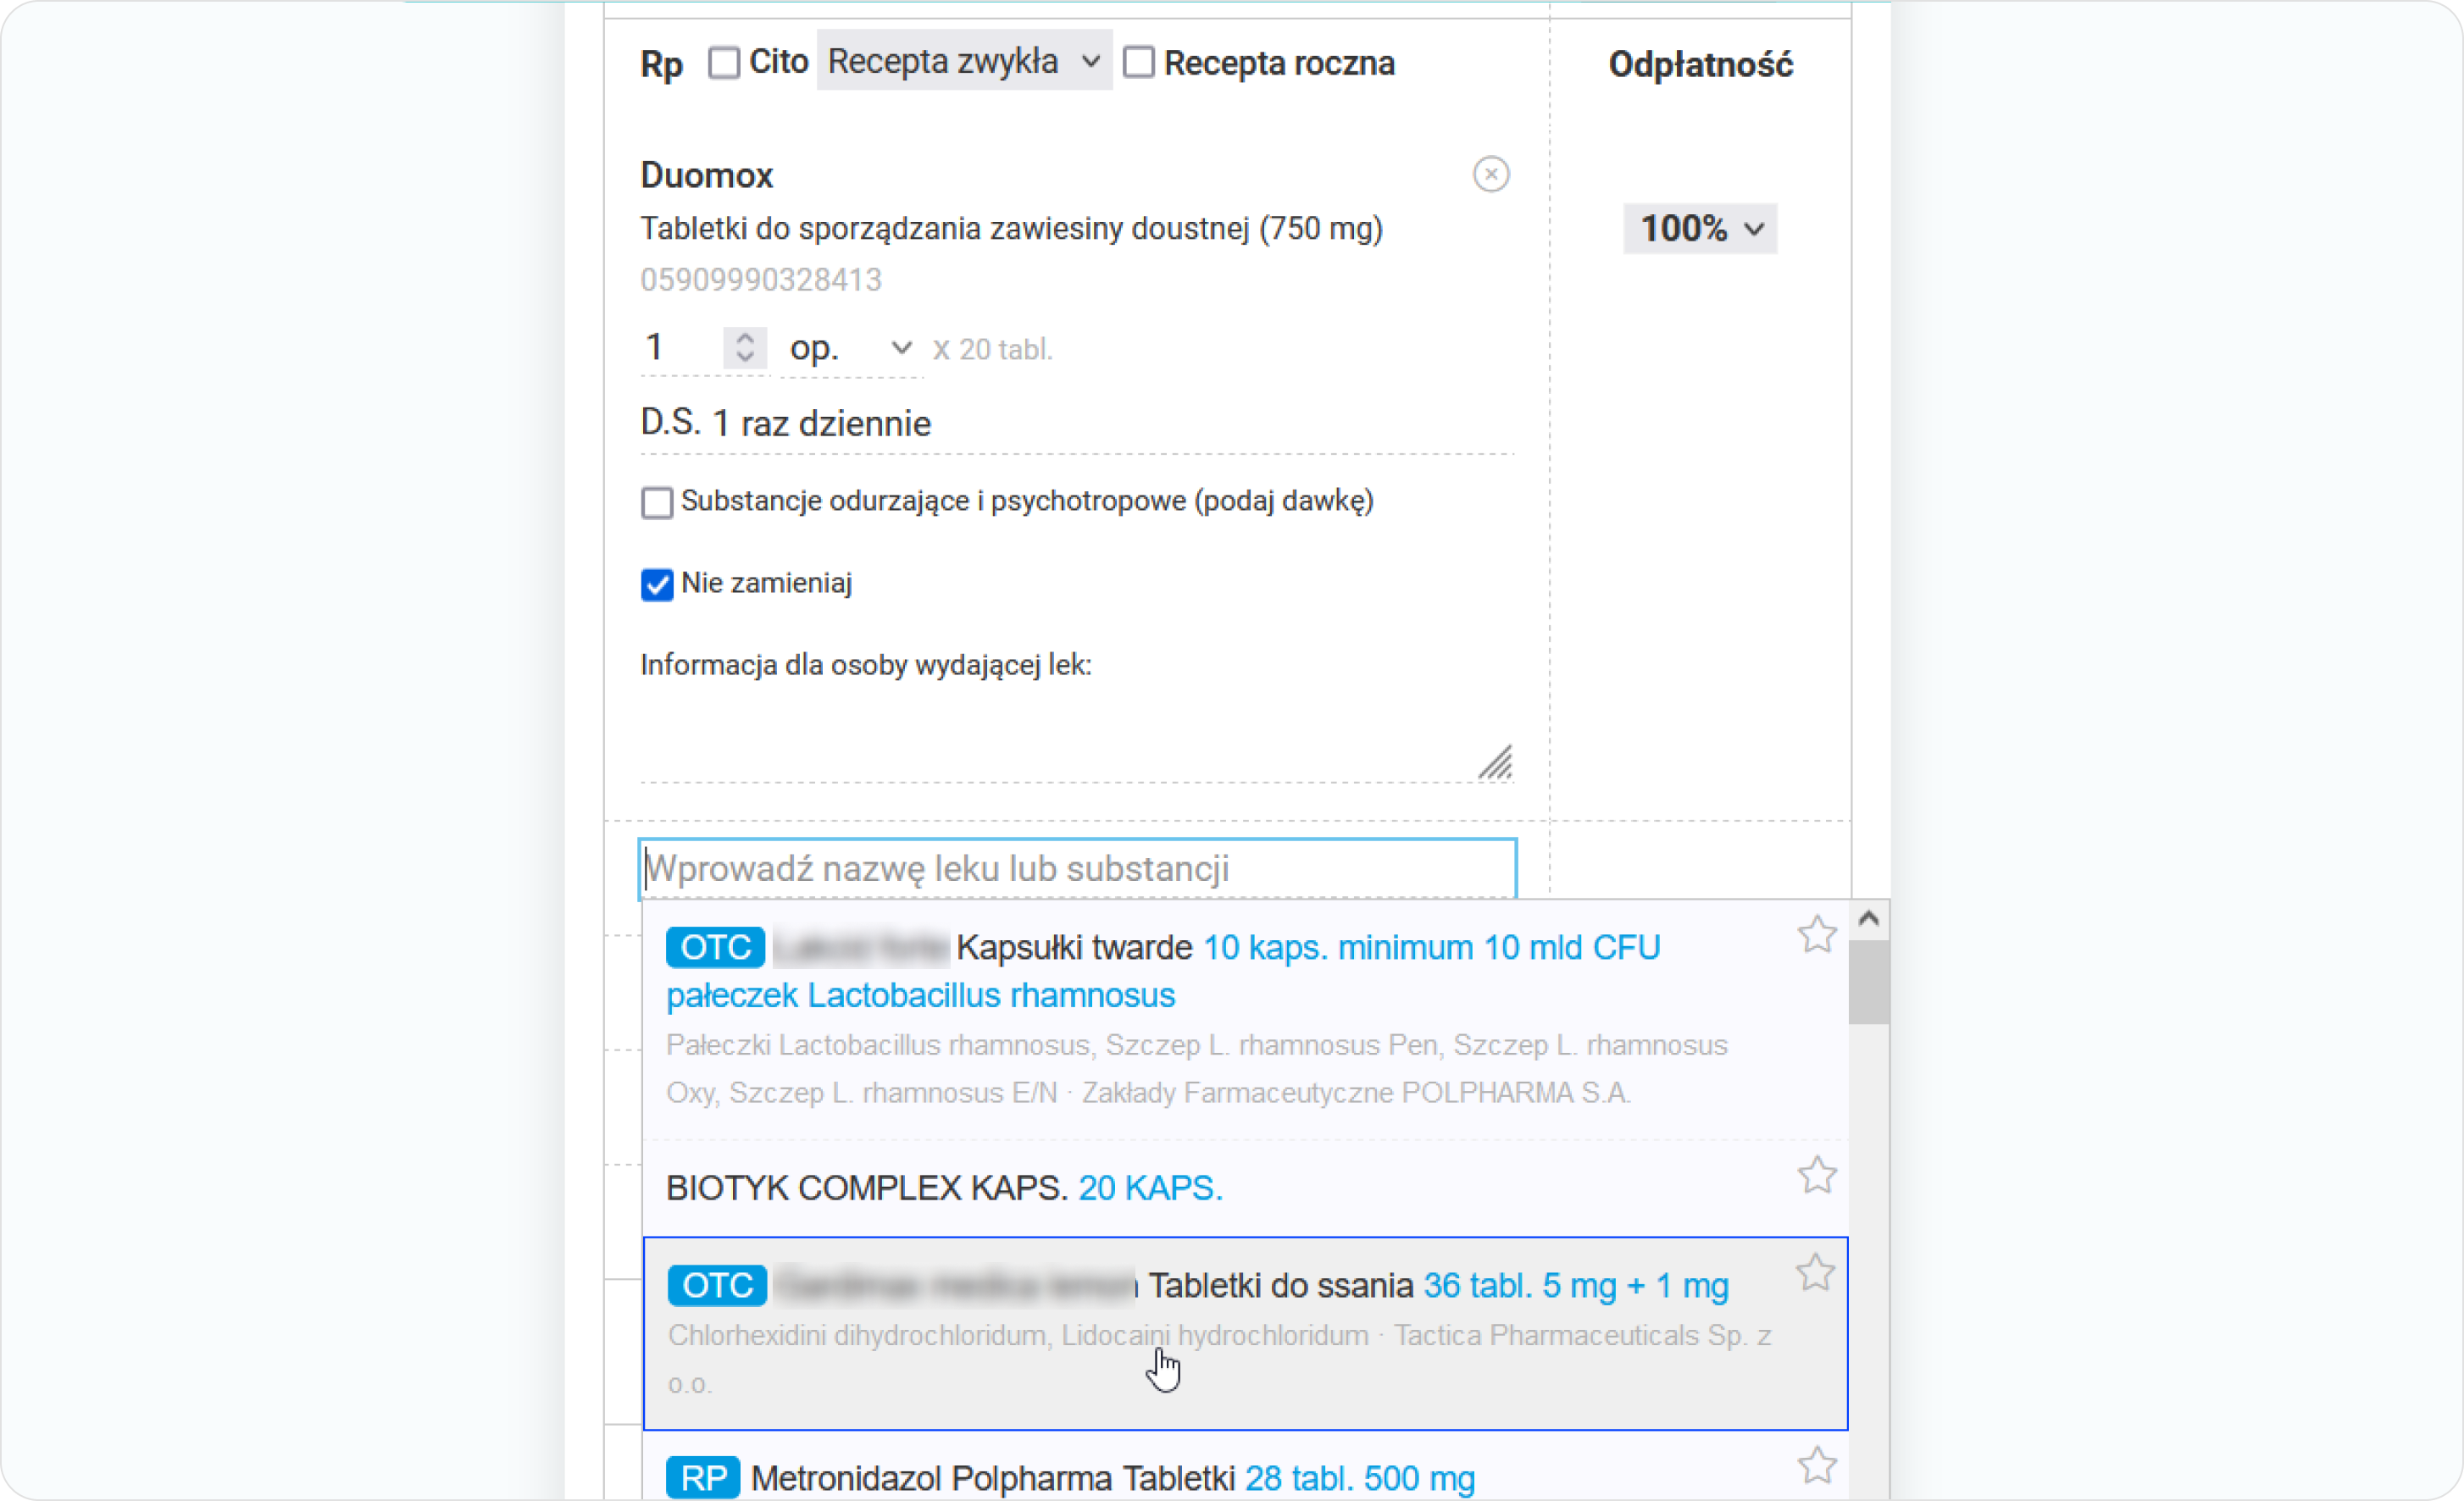Image resolution: width=2464 pixels, height=1501 pixels.
Task: Click the blue OTC badge on lozenges
Action: [716, 1285]
